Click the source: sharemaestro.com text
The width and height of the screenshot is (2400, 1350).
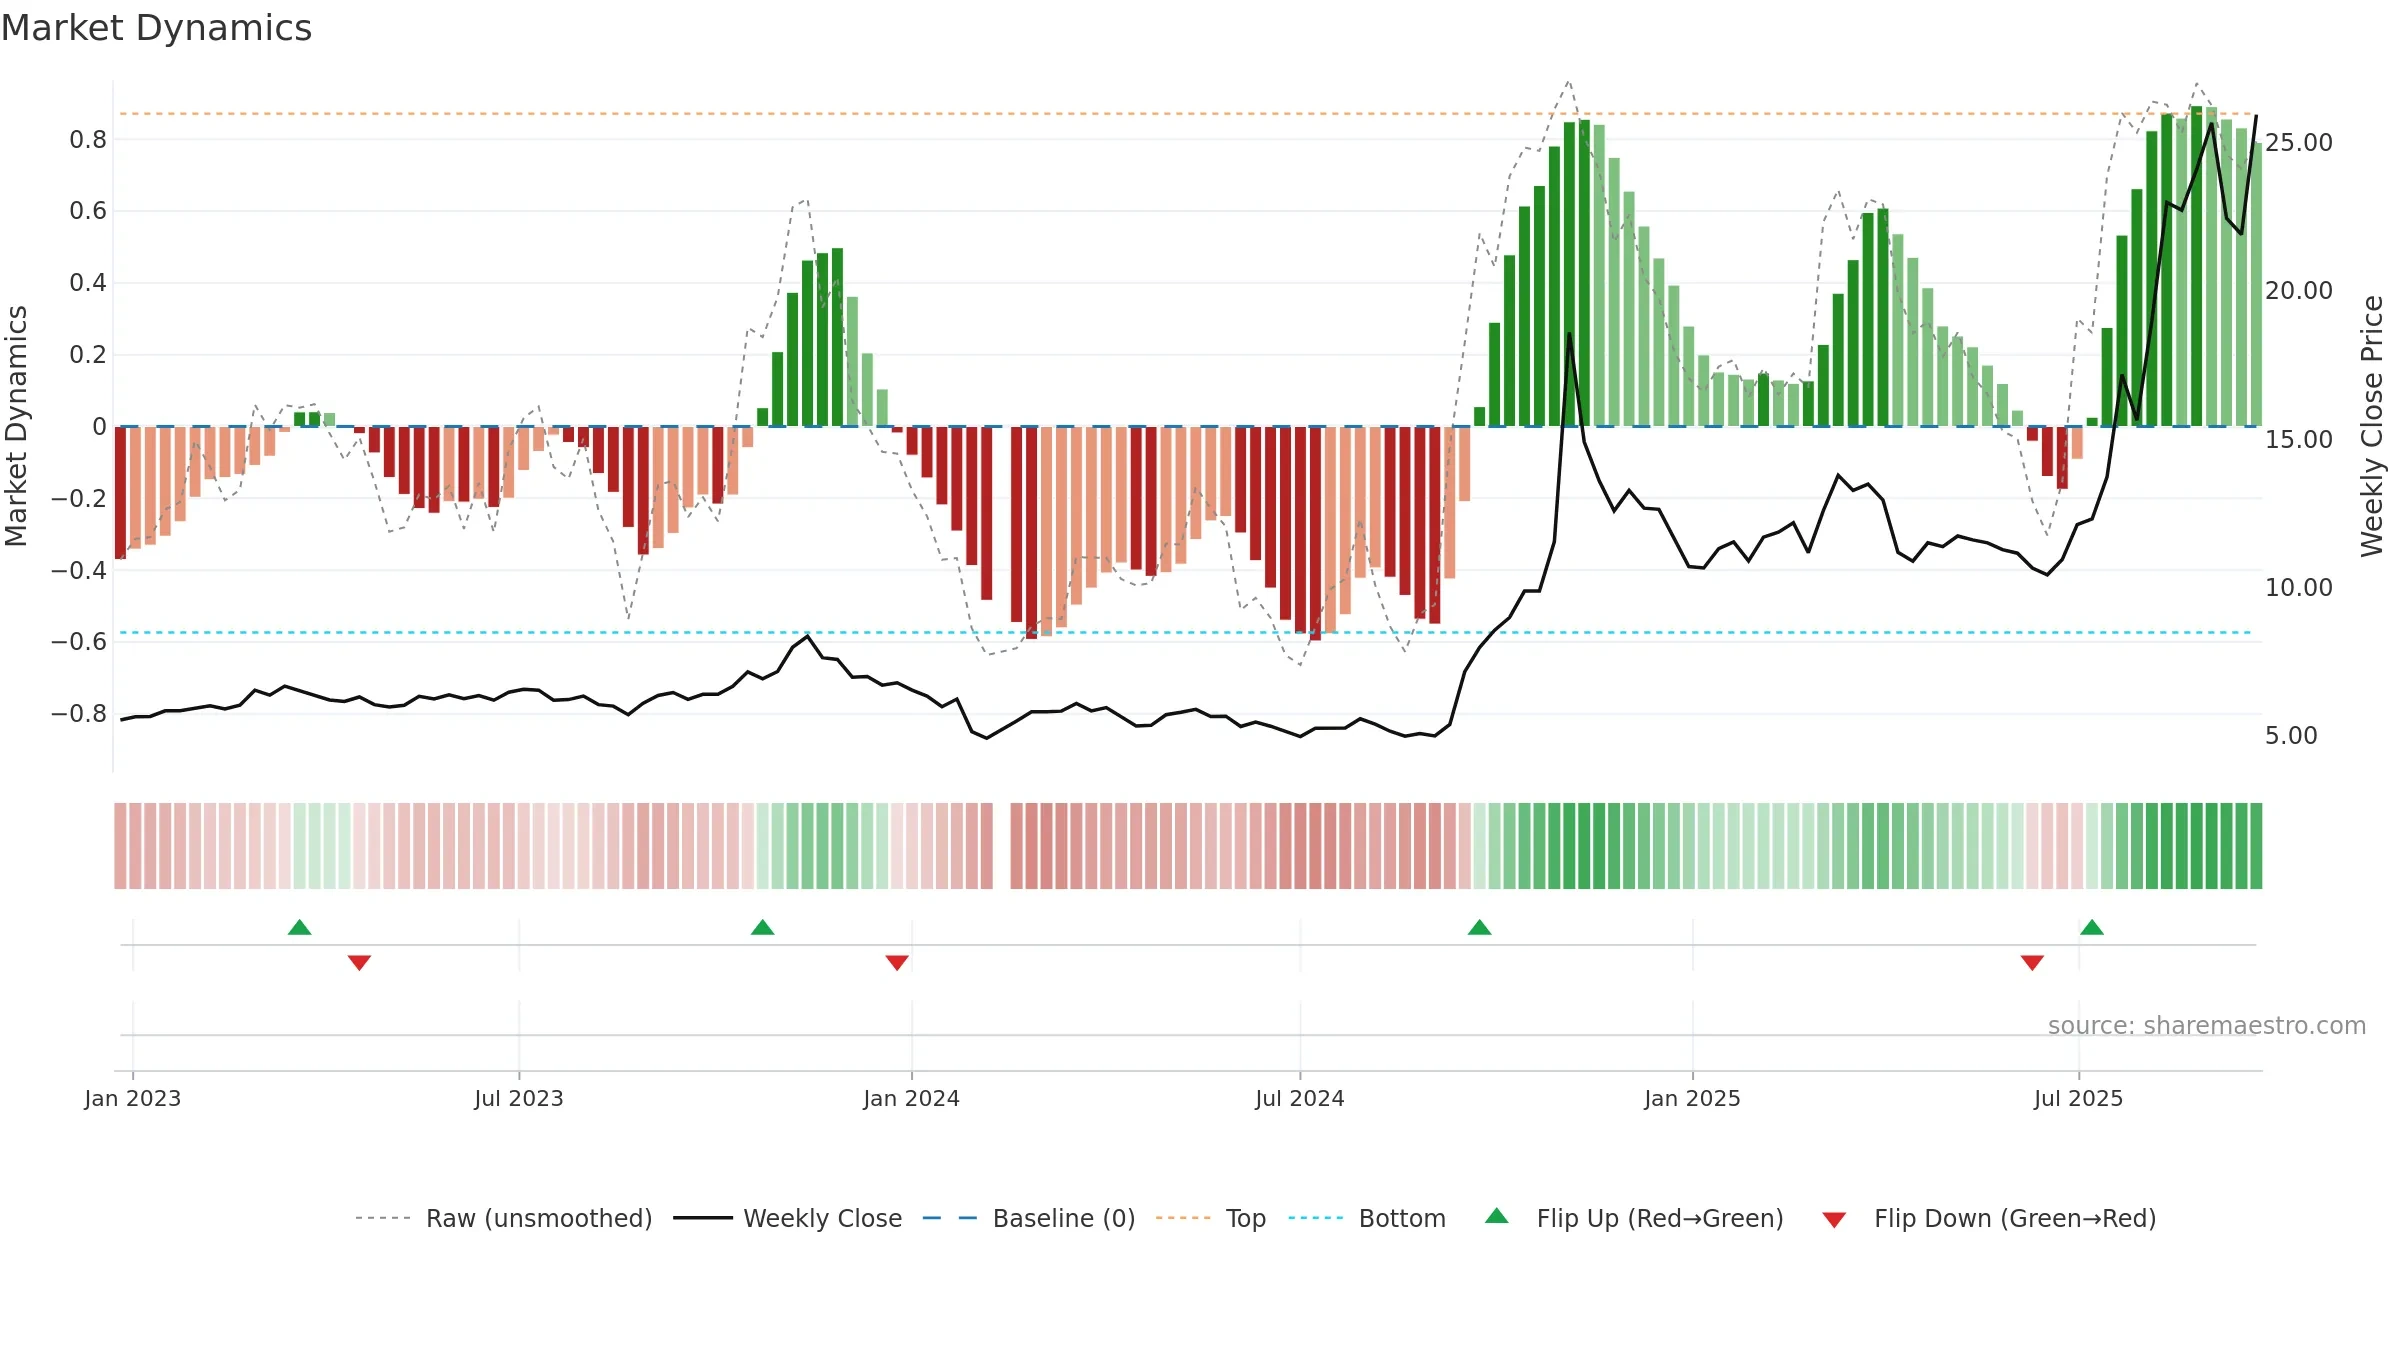[x=2207, y=1025]
